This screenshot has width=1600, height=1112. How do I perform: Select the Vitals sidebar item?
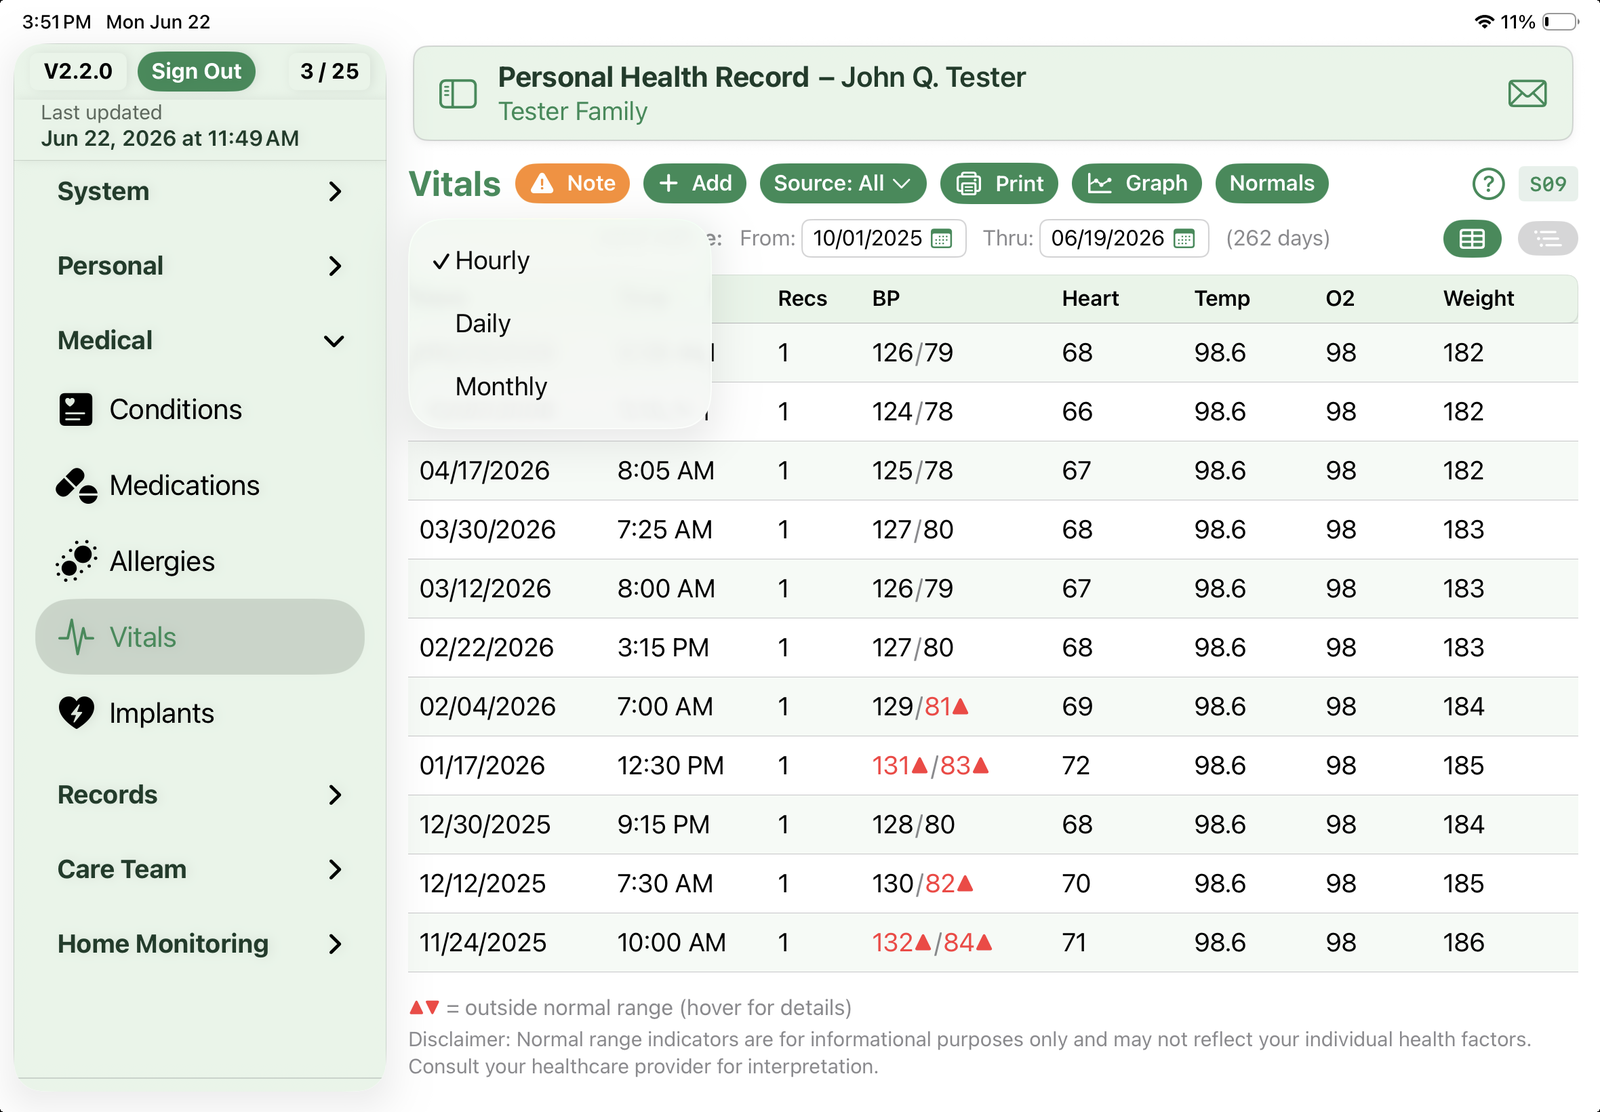tap(200, 637)
